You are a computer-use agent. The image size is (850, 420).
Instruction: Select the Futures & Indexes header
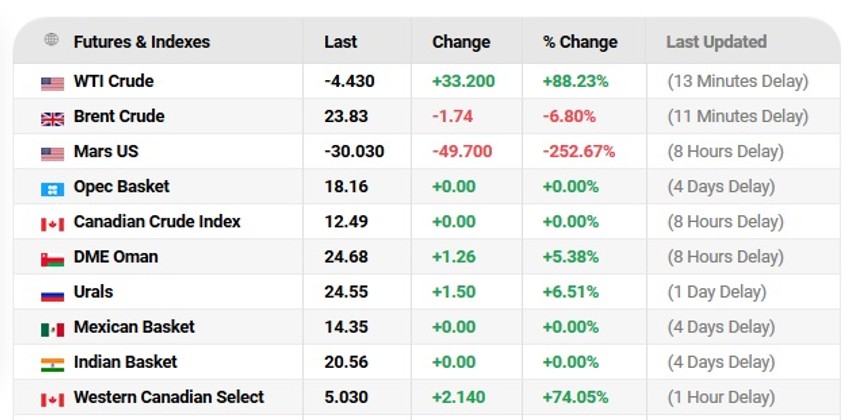(x=141, y=42)
